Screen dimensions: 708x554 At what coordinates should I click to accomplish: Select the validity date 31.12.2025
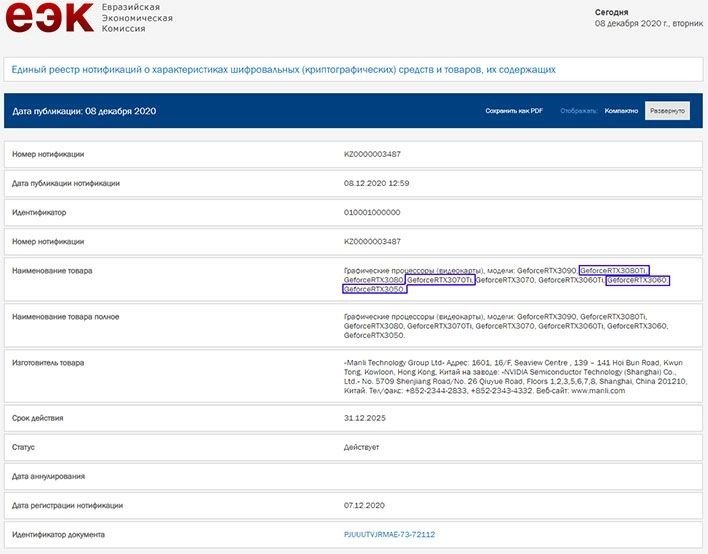click(x=364, y=418)
